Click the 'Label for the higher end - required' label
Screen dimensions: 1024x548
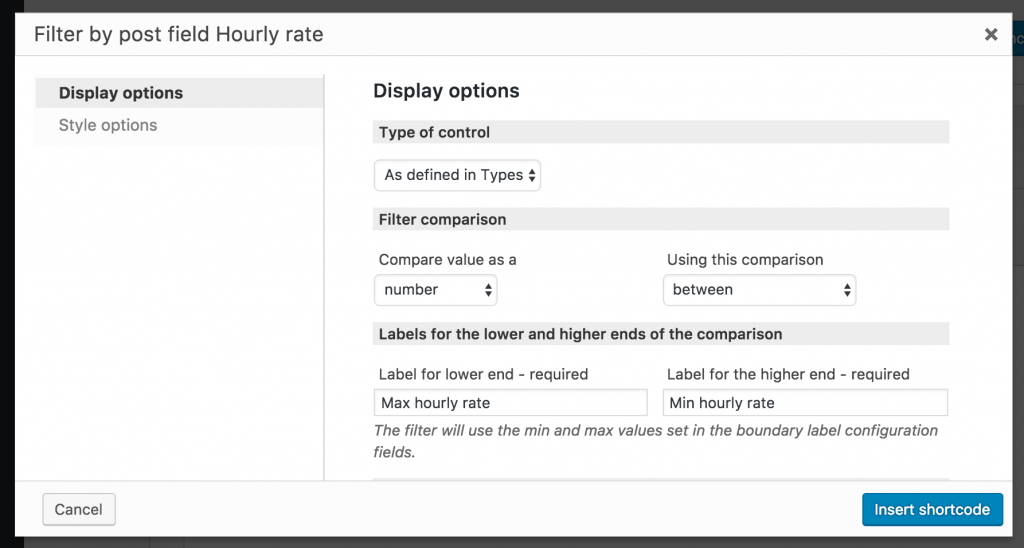pyautogui.click(x=788, y=374)
